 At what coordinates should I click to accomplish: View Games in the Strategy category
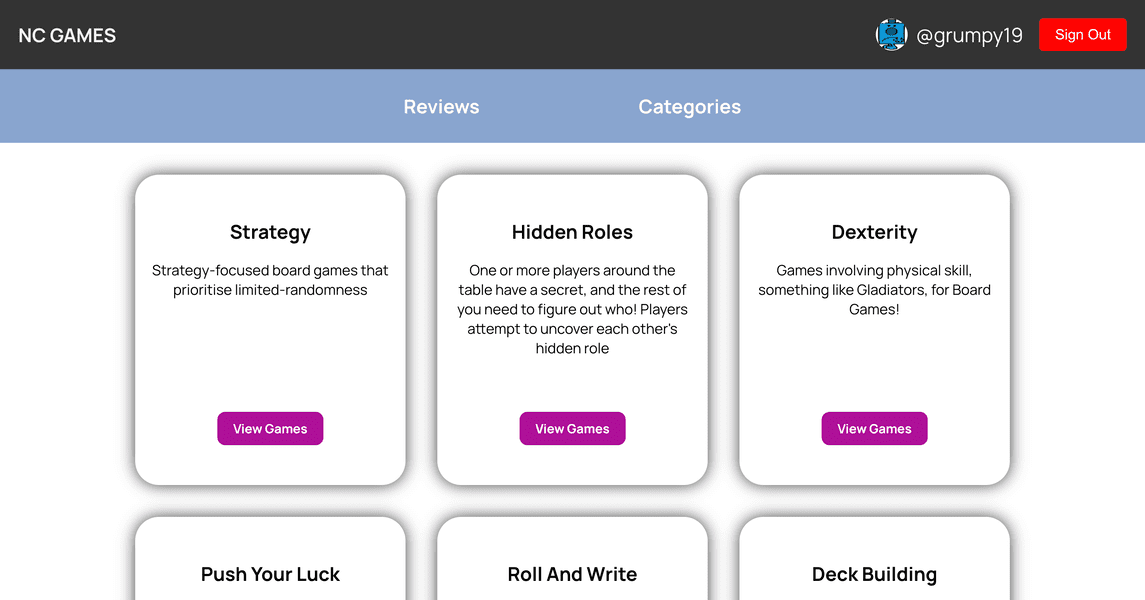pyautogui.click(x=270, y=428)
